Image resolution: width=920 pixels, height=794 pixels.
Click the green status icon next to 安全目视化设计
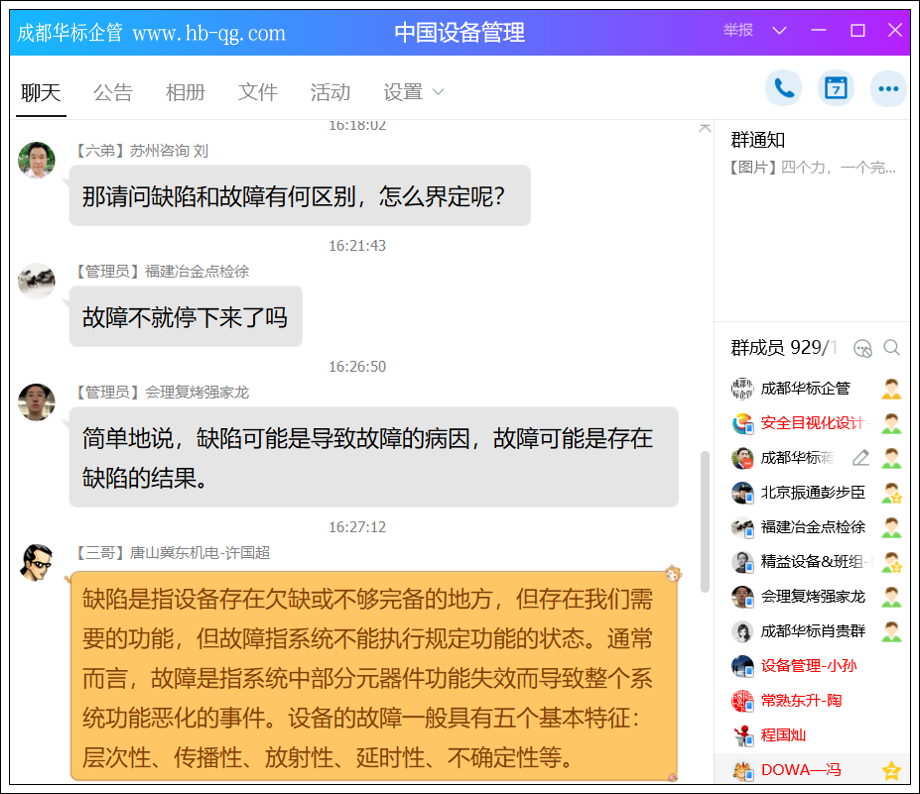point(893,424)
